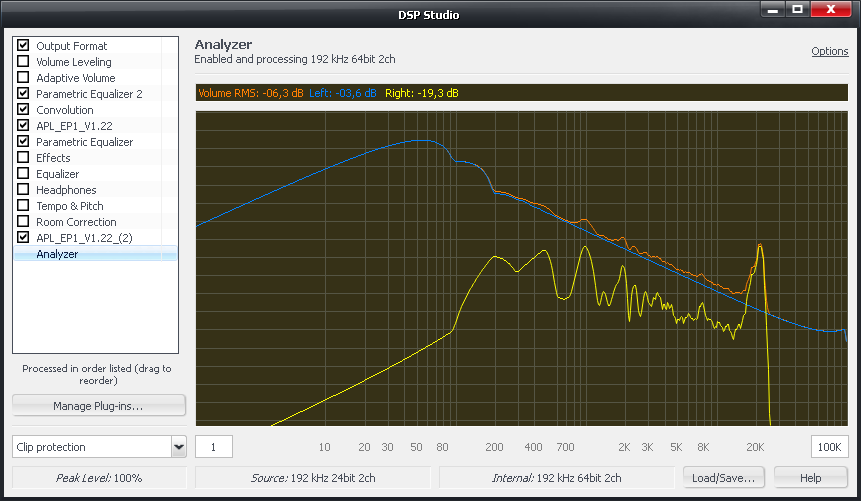Open the Clip protection dropdown arrow
Screen dimensions: 861x501
tap(179, 447)
